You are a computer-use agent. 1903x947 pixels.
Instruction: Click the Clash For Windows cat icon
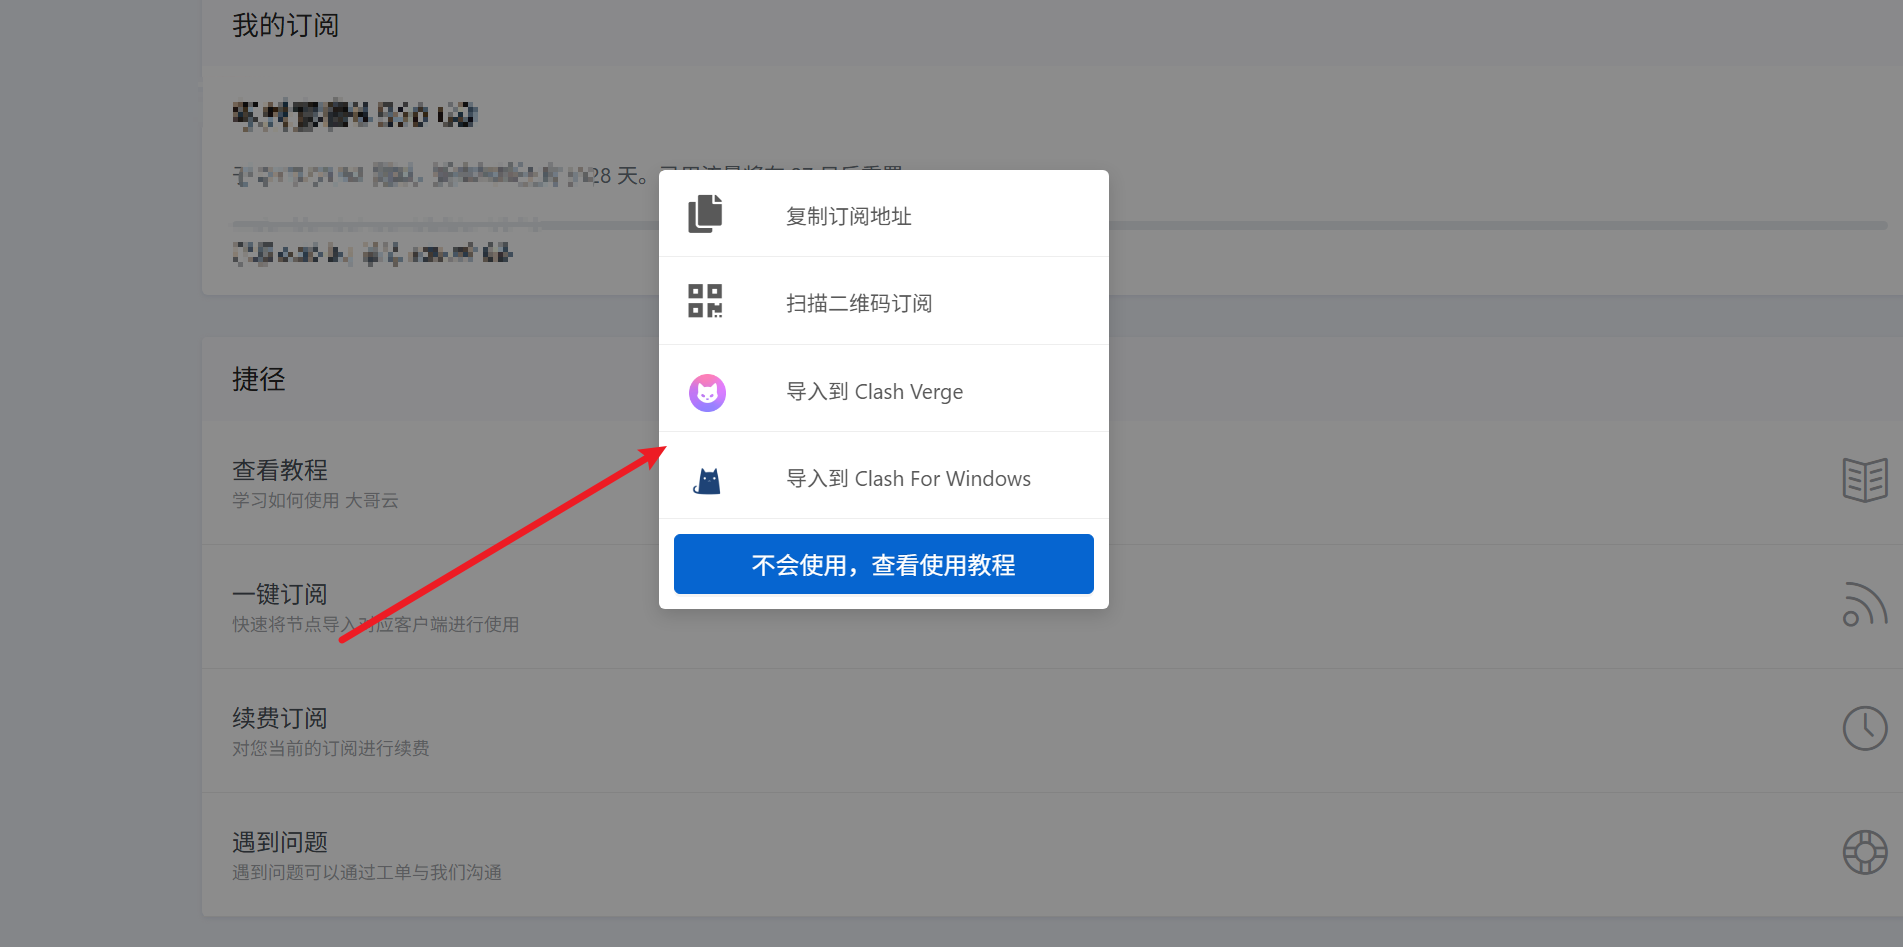707,481
